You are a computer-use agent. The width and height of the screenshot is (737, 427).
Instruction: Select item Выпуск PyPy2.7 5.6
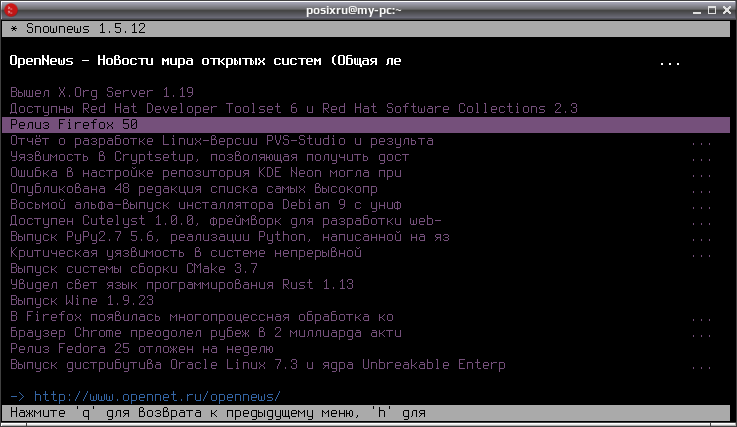(229, 237)
